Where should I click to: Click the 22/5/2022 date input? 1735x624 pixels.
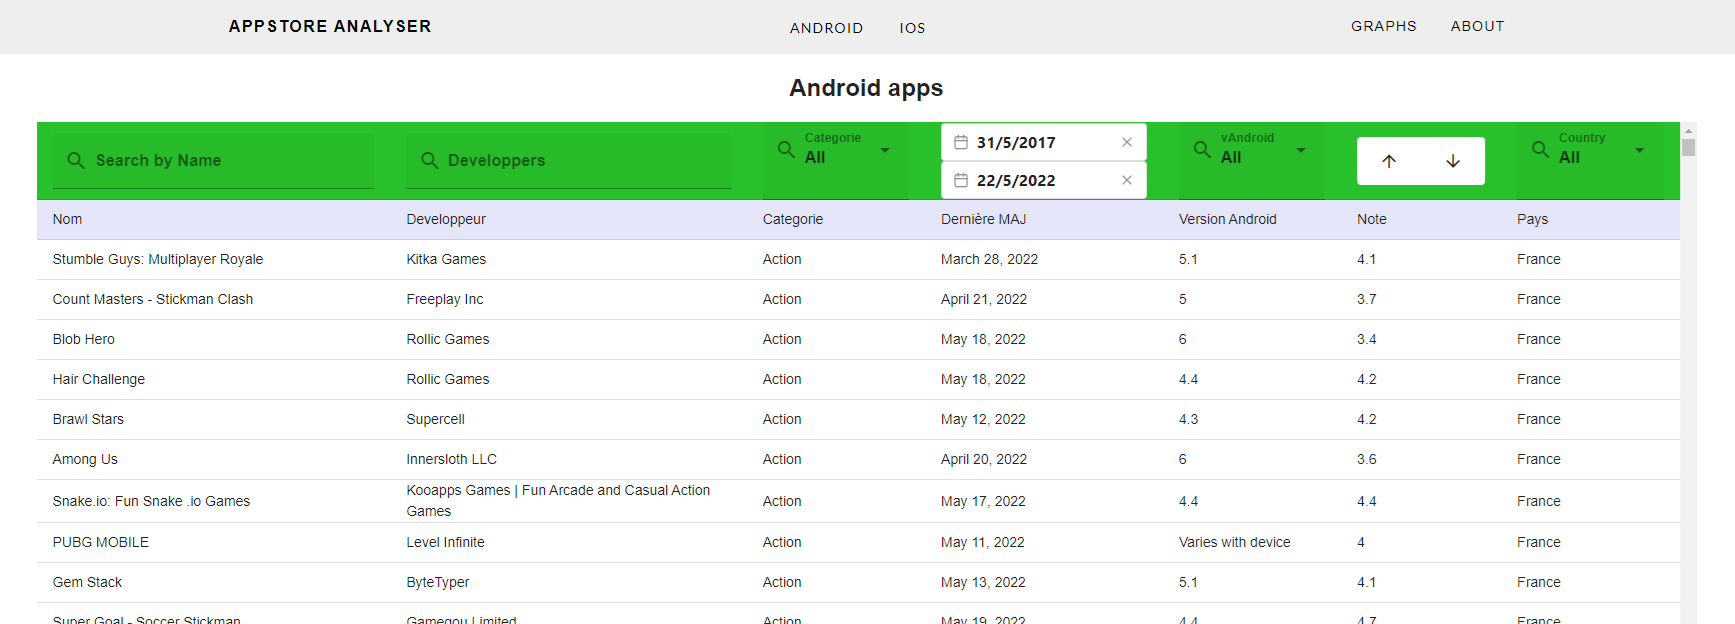1043,180
